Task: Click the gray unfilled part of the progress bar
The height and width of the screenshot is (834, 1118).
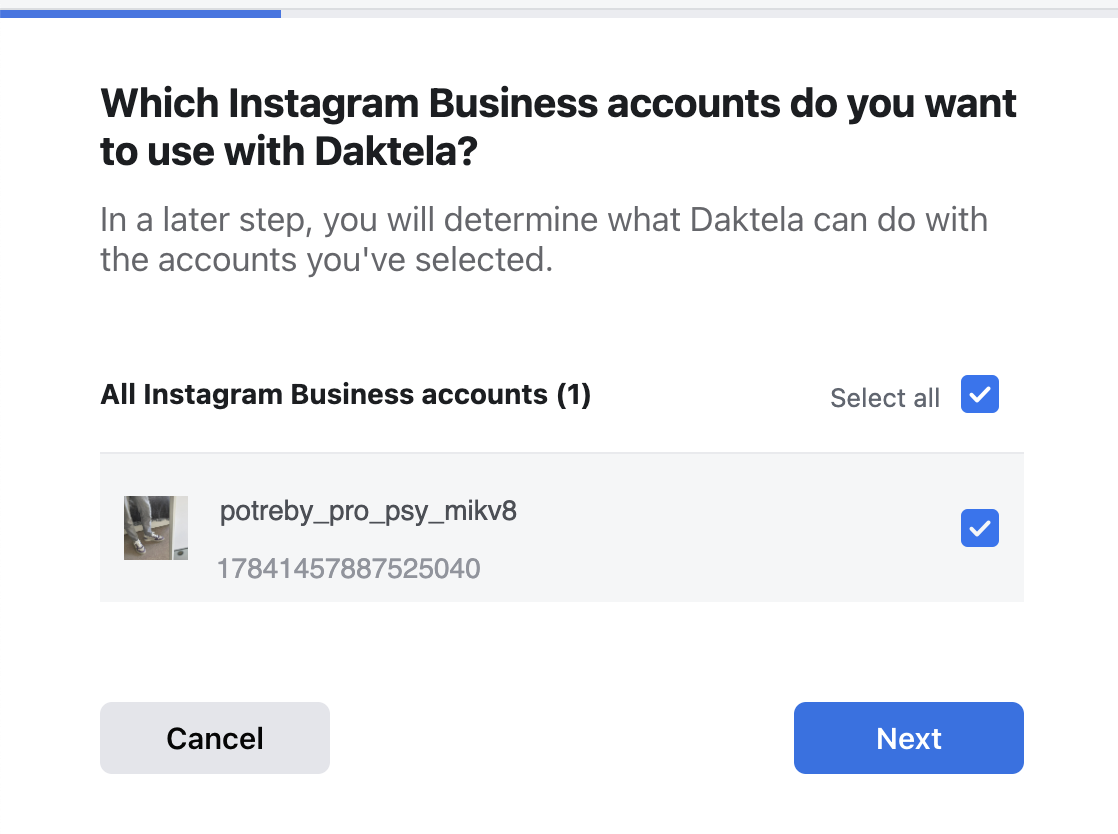Action: click(700, 13)
